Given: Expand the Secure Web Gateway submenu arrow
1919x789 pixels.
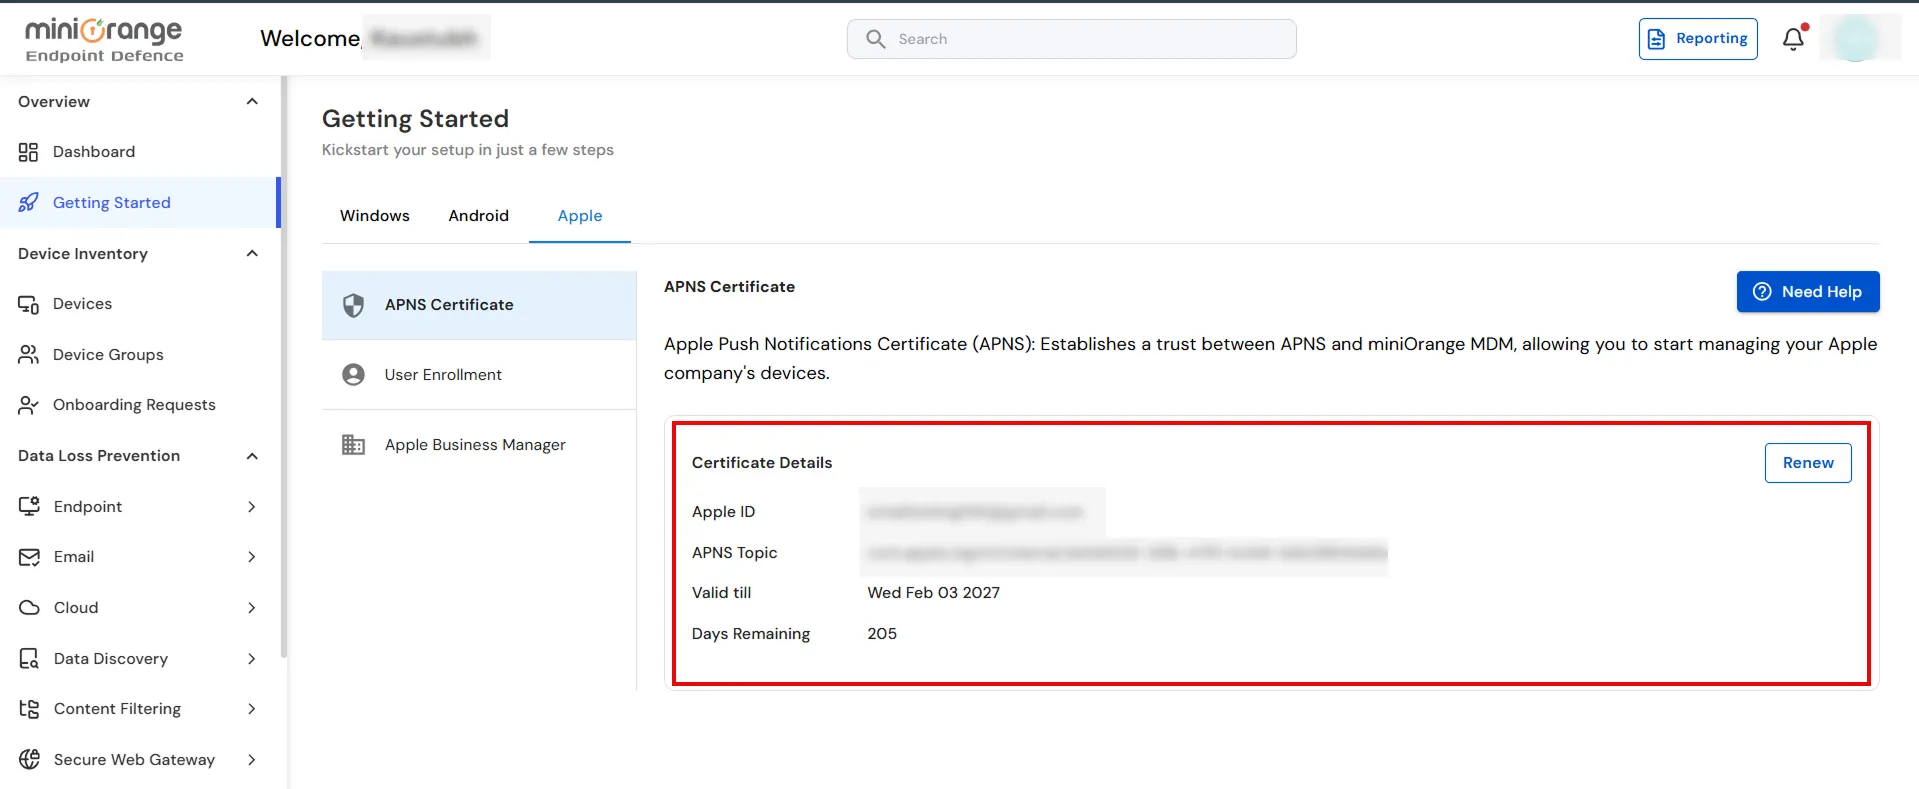Looking at the screenshot, I should 252,760.
